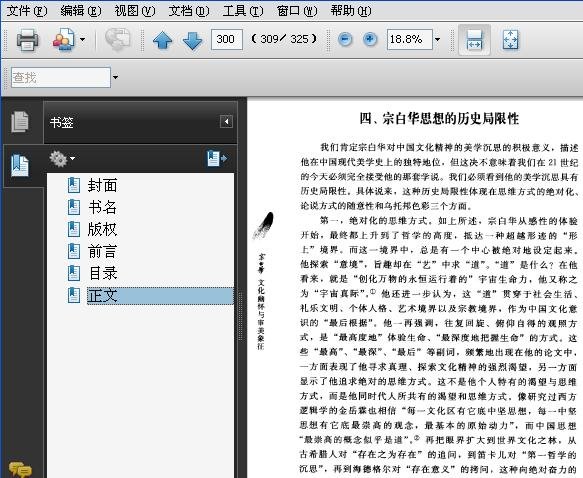Select the fit full page icon
The width and height of the screenshot is (583, 478).
[510, 39]
